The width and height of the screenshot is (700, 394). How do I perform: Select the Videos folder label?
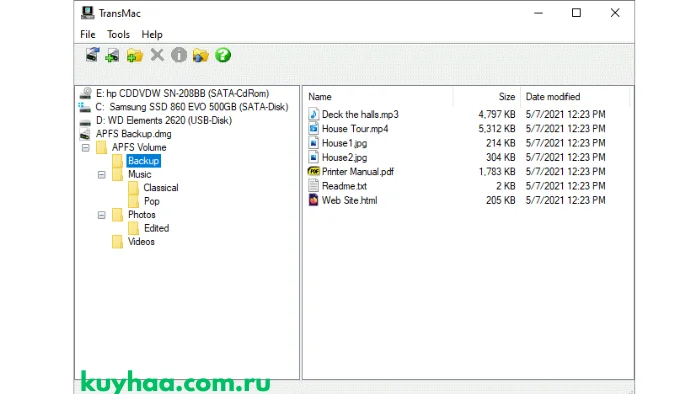click(x=141, y=241)
